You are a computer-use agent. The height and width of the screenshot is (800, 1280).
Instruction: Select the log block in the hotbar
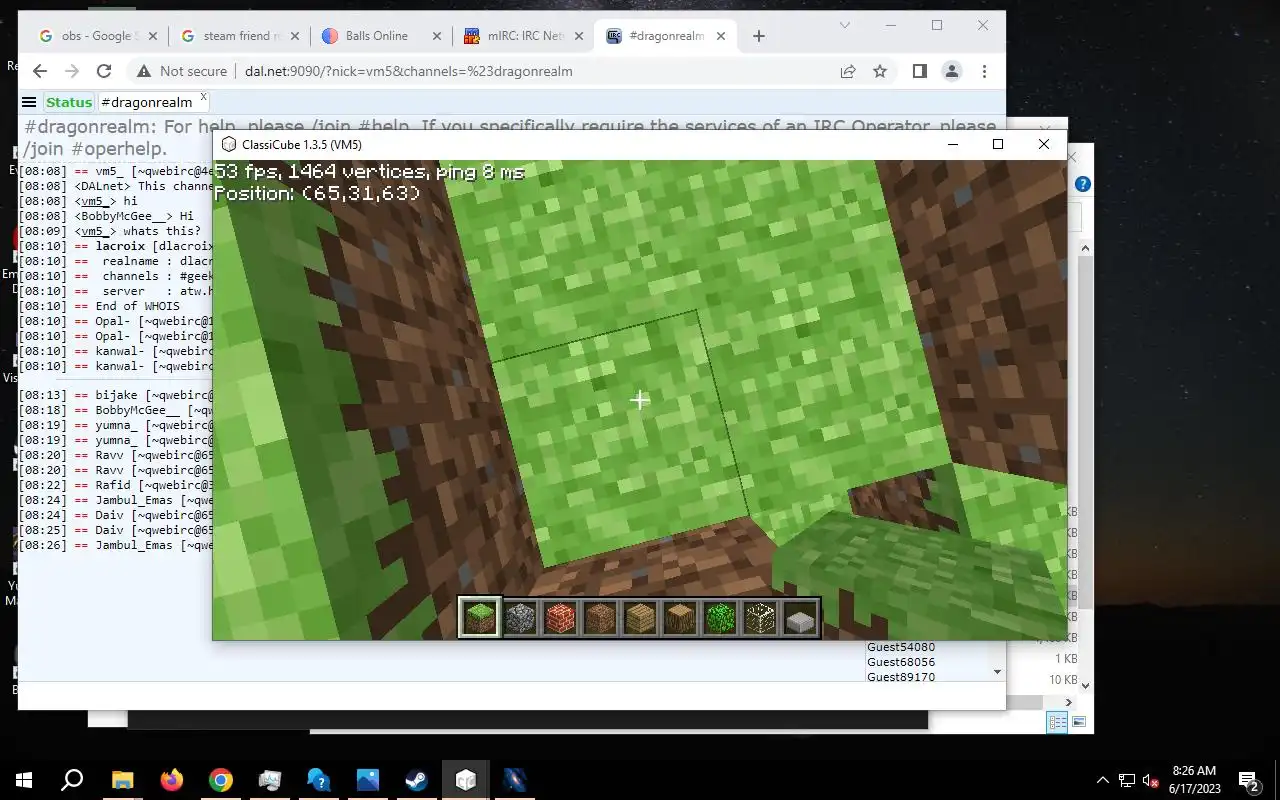[680, 618]
